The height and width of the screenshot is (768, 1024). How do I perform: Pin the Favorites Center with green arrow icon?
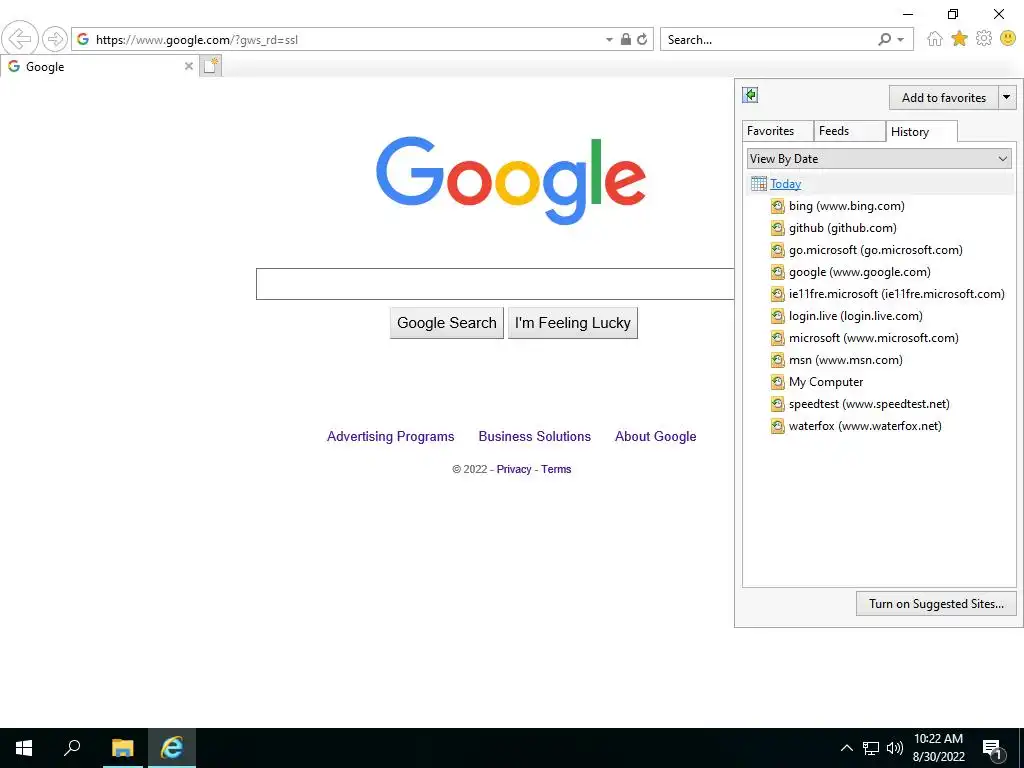(x=750, y=95)
